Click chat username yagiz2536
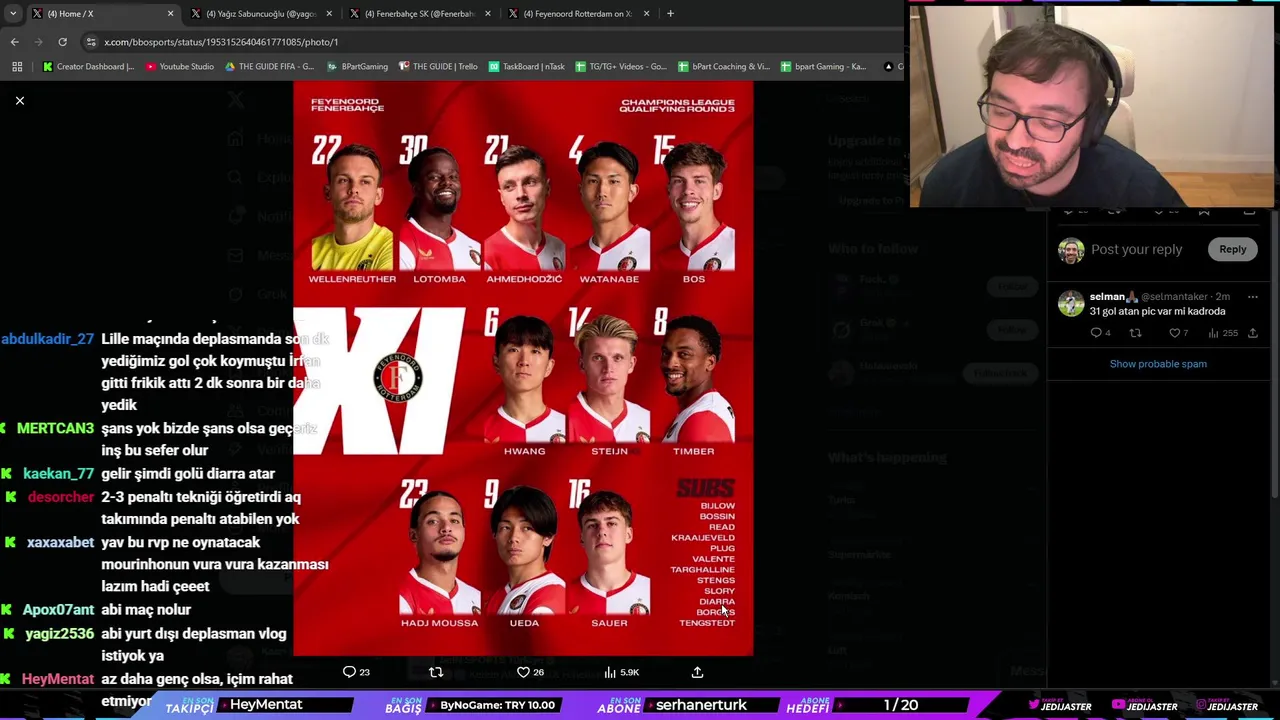1280x720 pixels. click(x=59, y=634)
